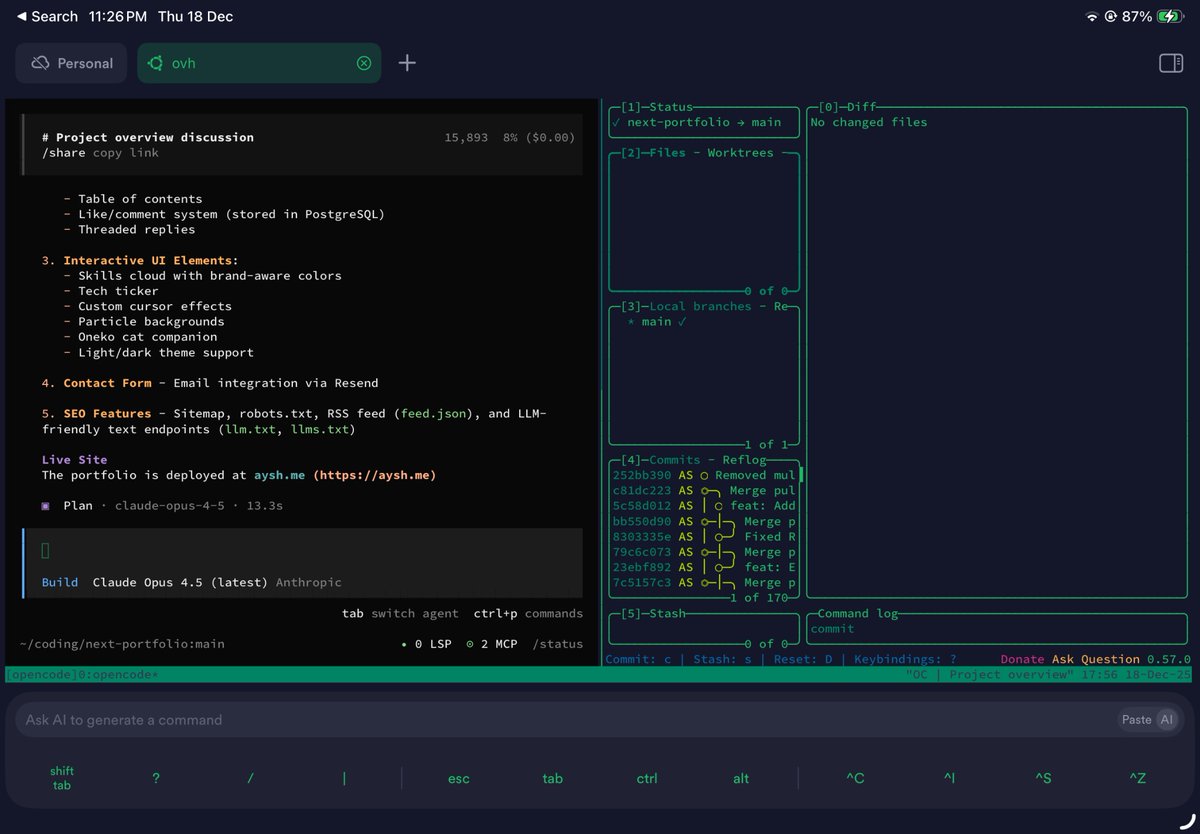Open the Personal workspace tab
The image size is (1200, 834).
pyautogui.click(x=71, y=63)
